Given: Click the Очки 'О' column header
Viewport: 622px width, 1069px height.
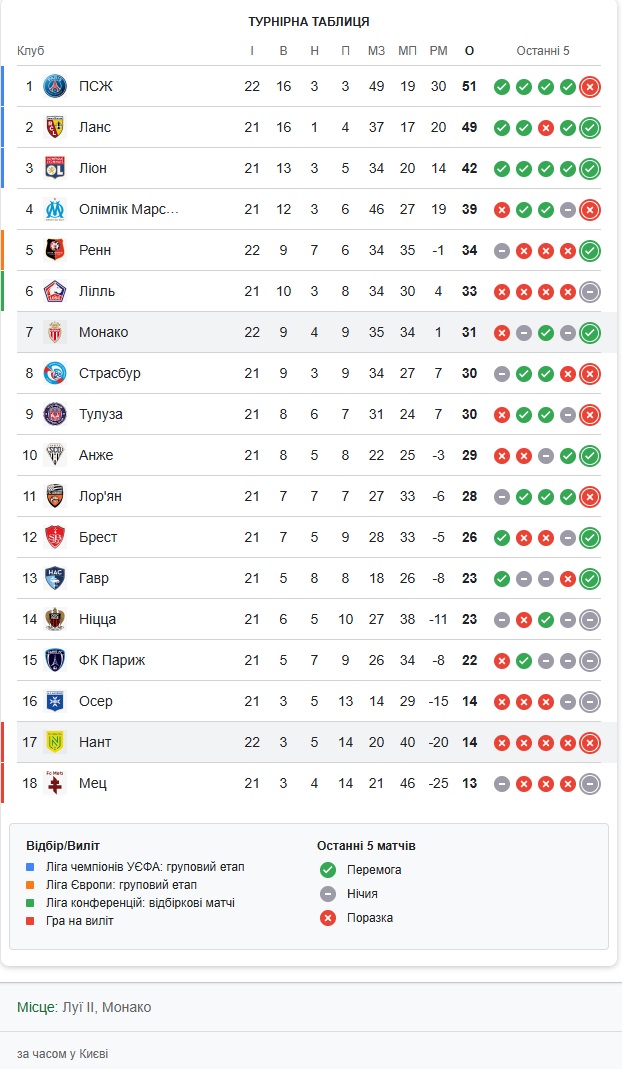Looking at the screenshot, I should [469, 51].
